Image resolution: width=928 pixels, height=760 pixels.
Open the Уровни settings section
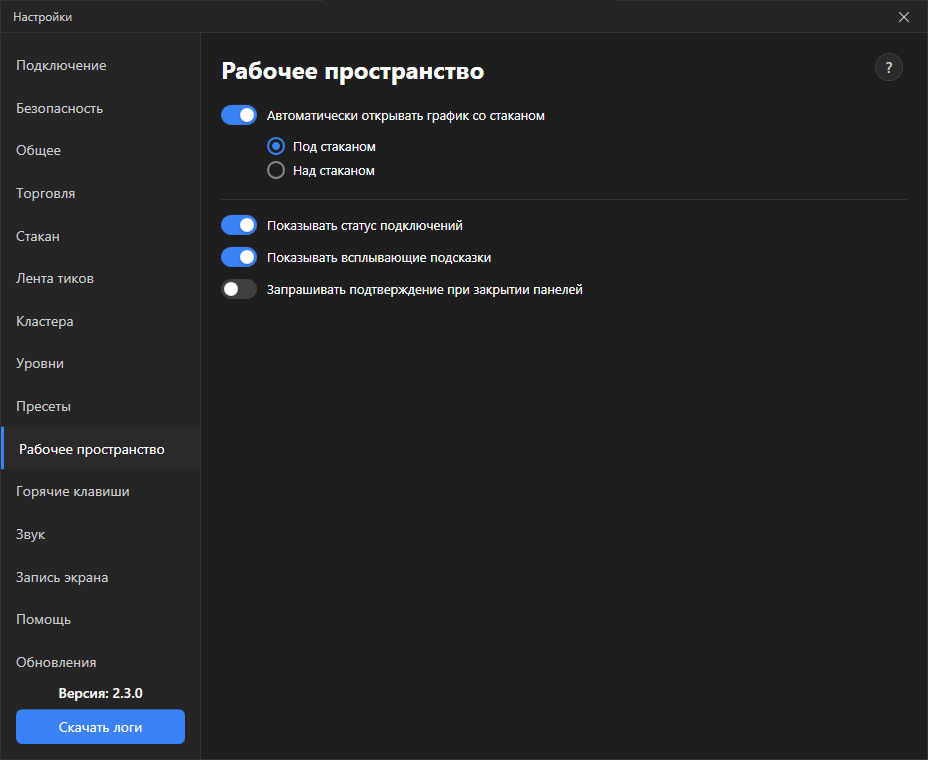101,363
